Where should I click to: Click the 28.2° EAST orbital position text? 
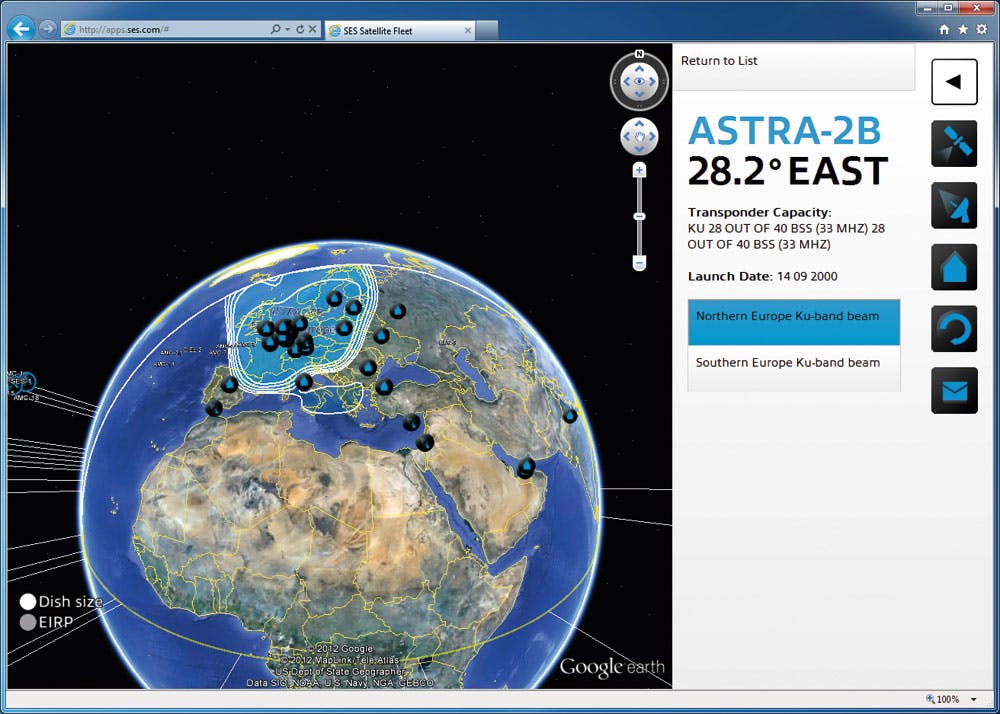(788, 171)
